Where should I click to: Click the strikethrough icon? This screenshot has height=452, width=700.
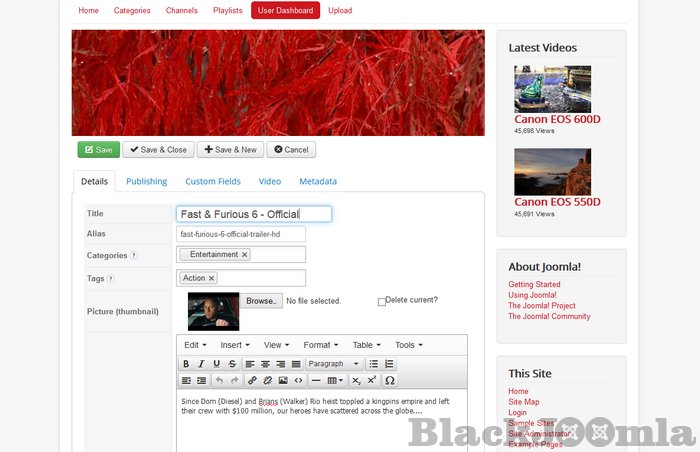[x=232, y=364]
